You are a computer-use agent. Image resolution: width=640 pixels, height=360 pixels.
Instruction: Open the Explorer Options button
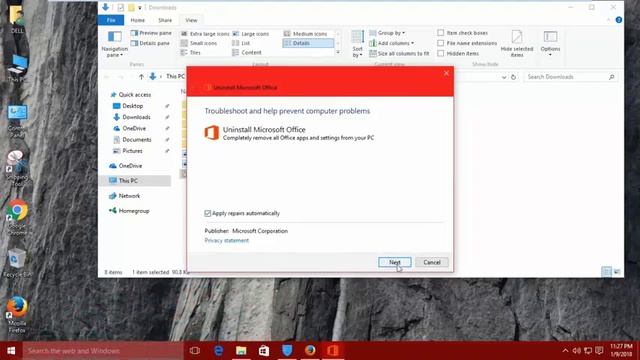(x=550, y=44)
